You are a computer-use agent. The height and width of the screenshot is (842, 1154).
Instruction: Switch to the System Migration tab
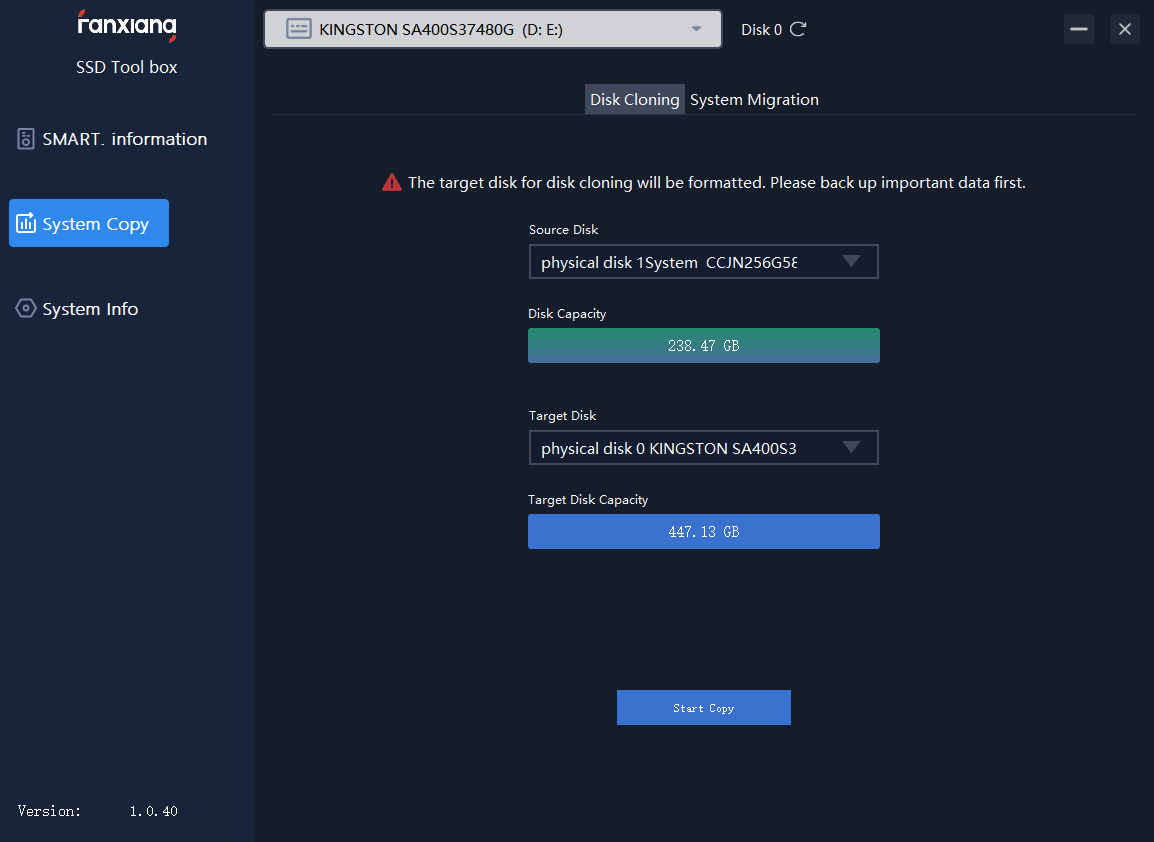pos(754,100)
